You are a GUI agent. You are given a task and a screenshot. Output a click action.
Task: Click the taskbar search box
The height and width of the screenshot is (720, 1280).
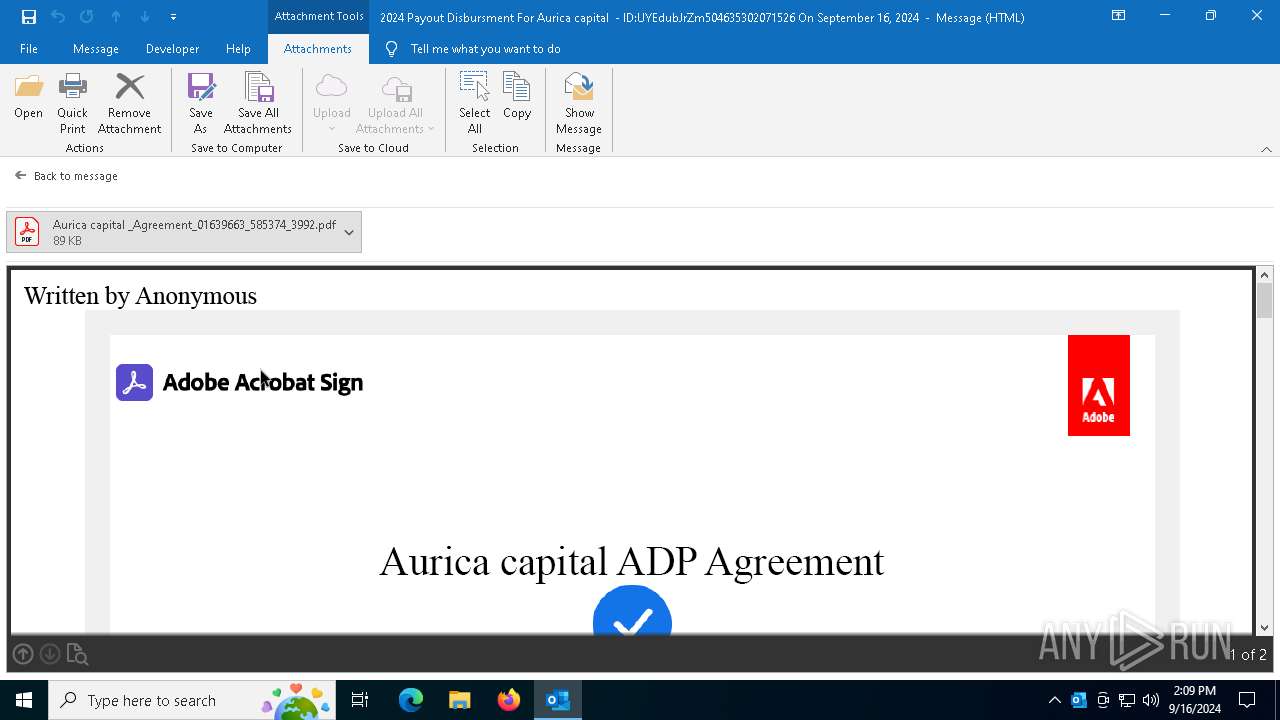point(193,700)
